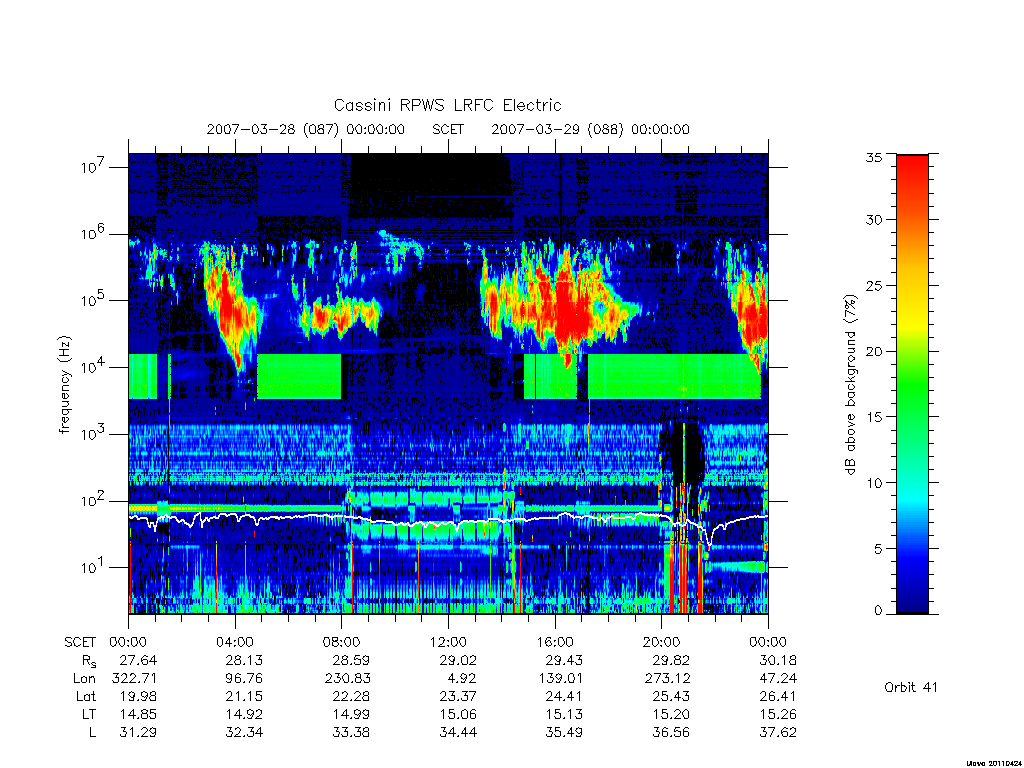Click the '10^1' frequency tick label
The image size is (1024, 768).
[94, 568]
